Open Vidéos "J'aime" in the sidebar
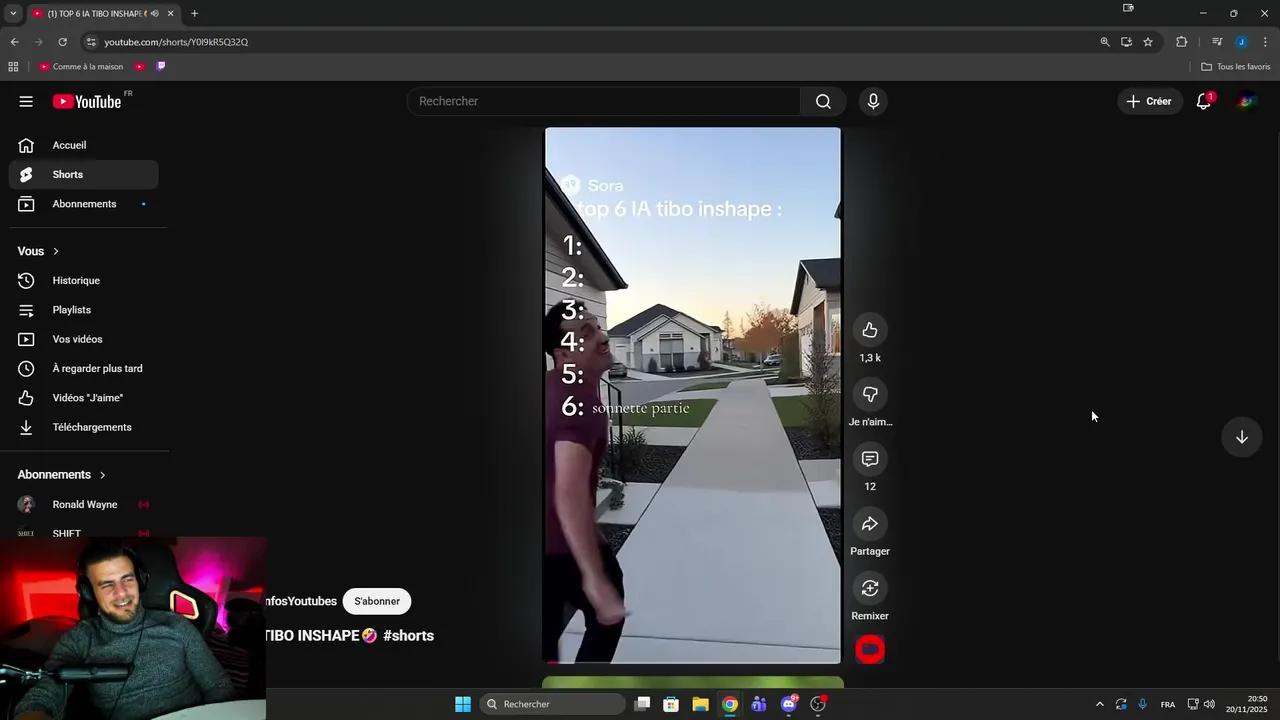The height and width of the screenshot is (720, 1280). 84,398
